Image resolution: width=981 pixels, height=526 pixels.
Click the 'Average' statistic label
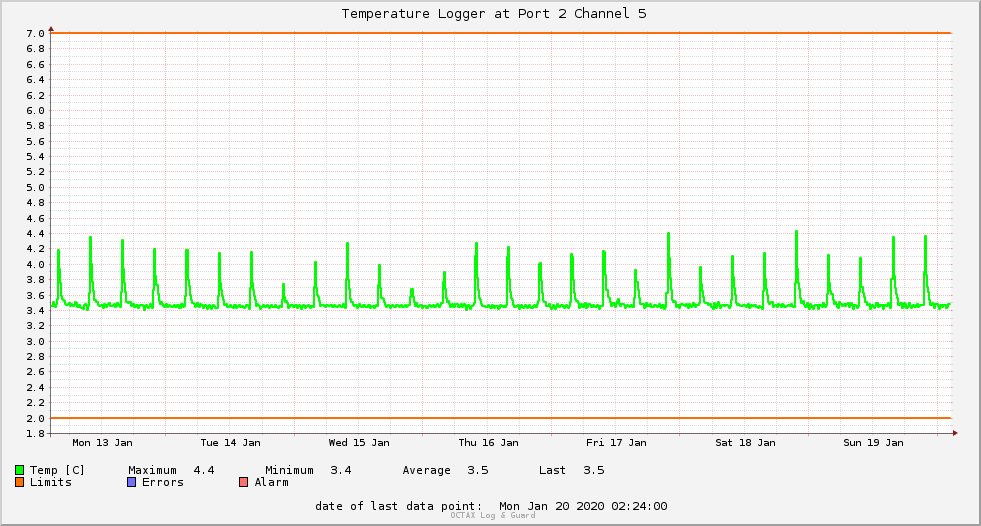point(427,470)
